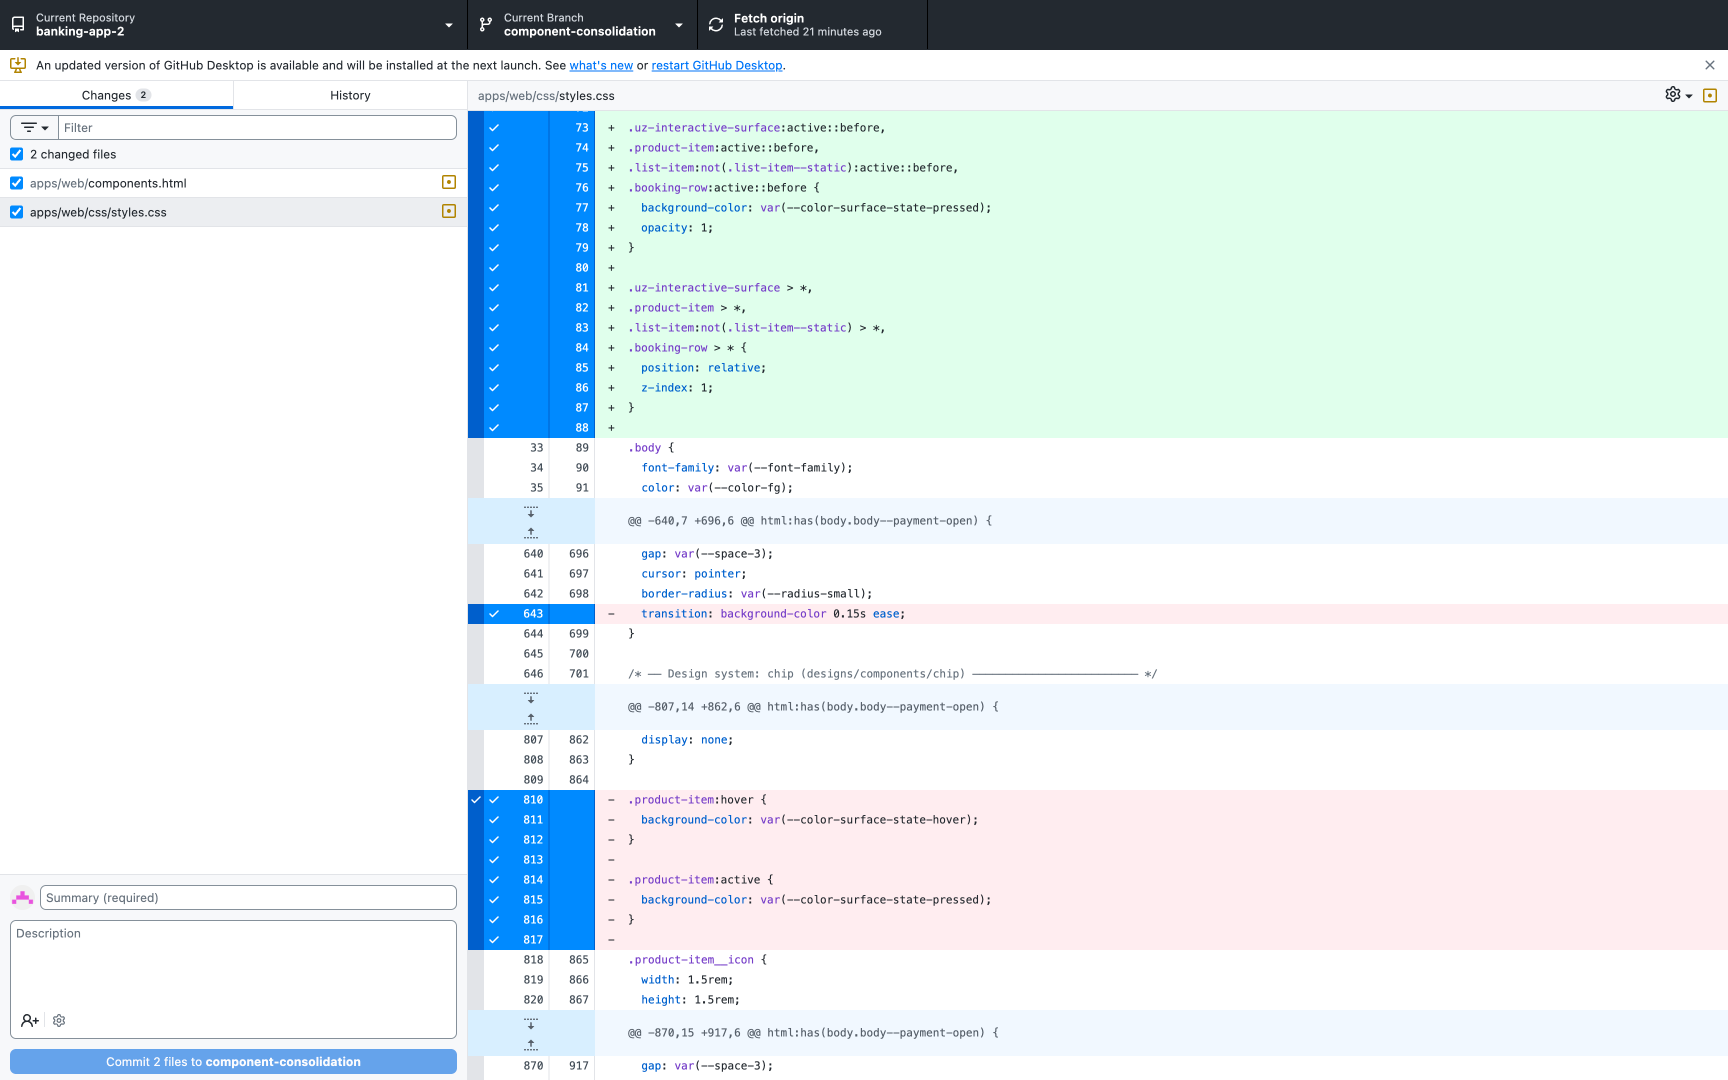Screen dimensions: 1728x1080
Task: Open the diff settings gear menu
Action: click(x=1678, y=95)
